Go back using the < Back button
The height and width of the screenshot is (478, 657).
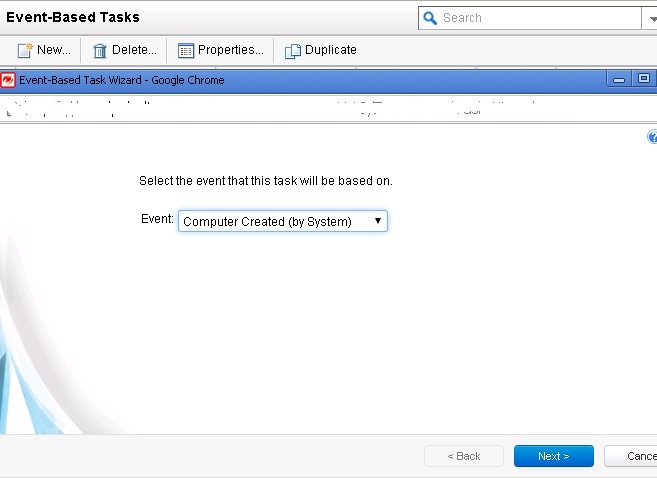(x=464, y=456)
